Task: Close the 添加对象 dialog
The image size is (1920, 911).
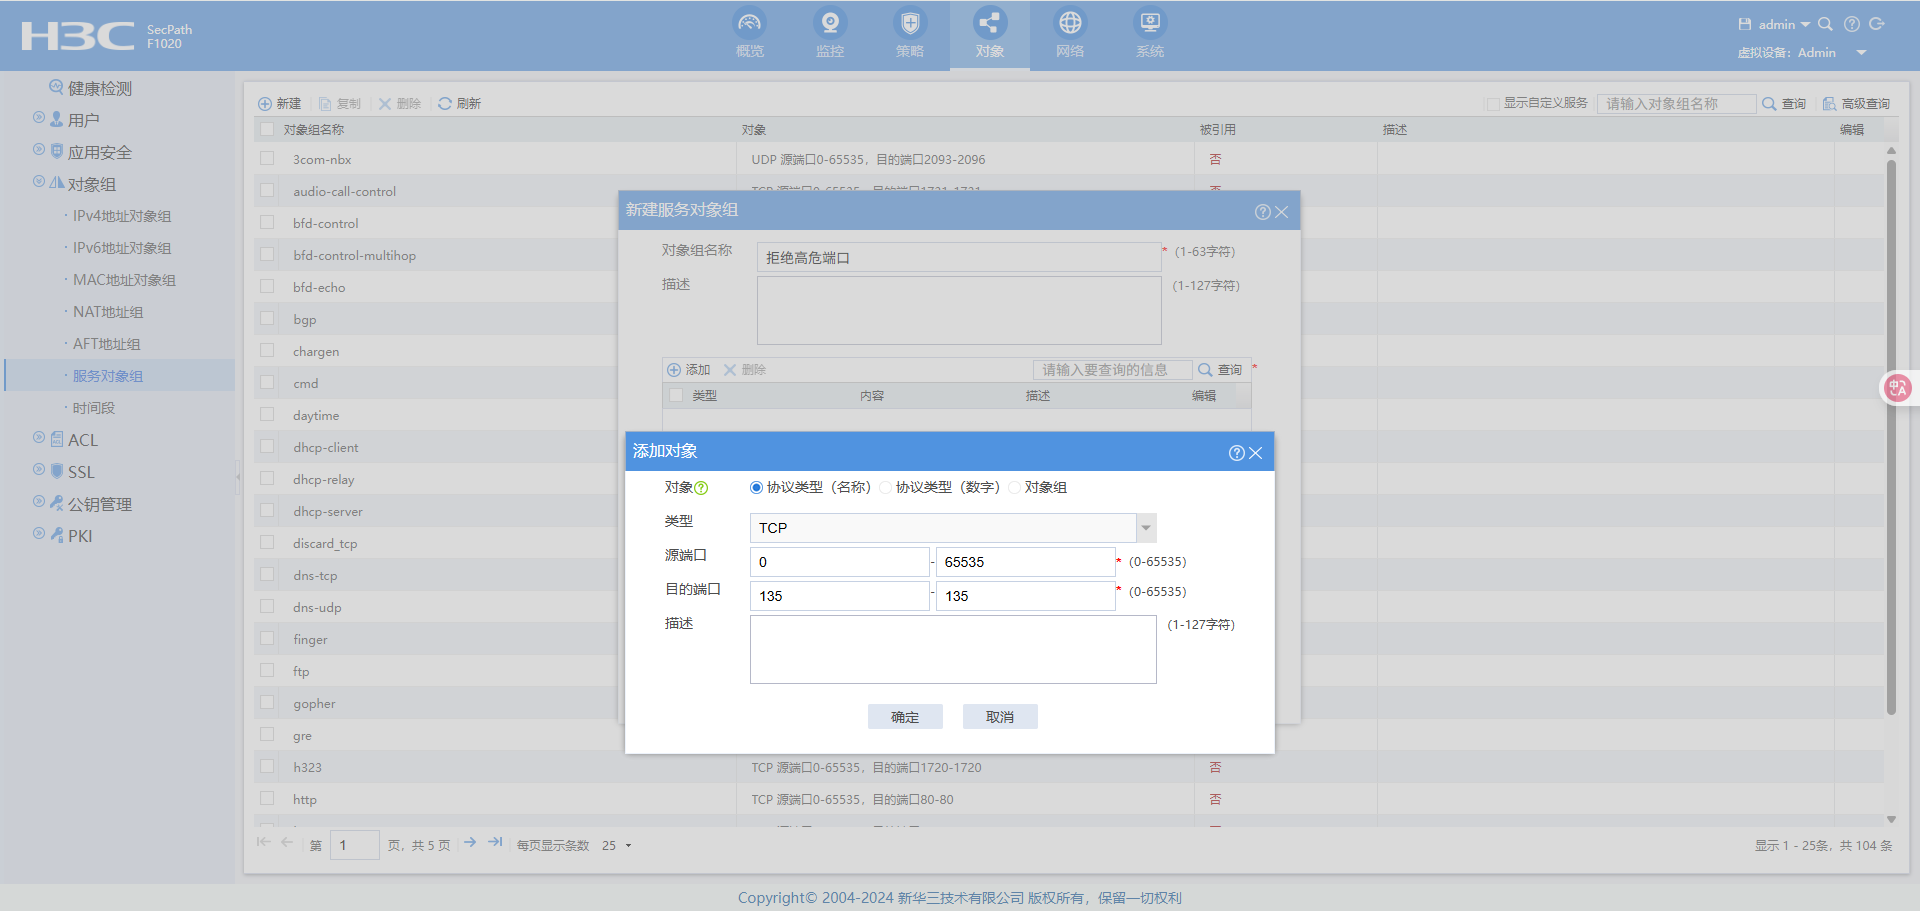Action: click(1256, 453)
